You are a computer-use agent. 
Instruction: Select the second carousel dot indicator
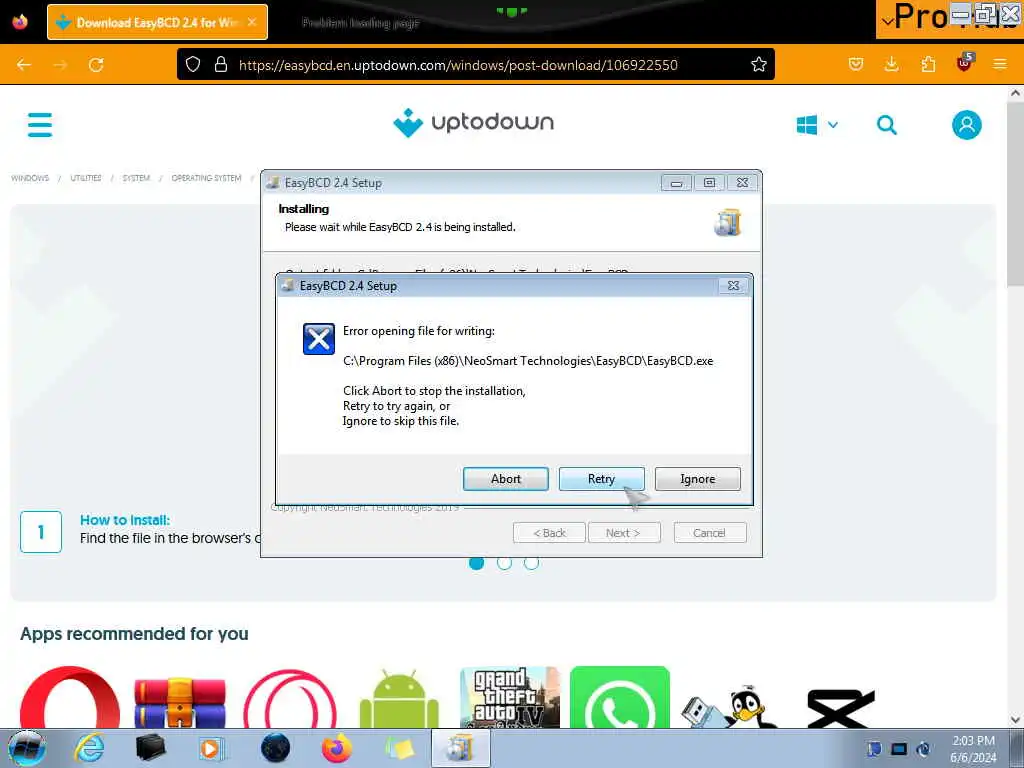tap(504, 563)
